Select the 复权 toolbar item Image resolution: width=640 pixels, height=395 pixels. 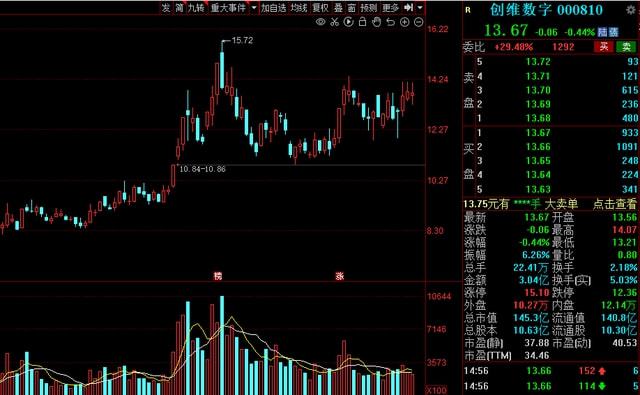(x=320, y=8)
